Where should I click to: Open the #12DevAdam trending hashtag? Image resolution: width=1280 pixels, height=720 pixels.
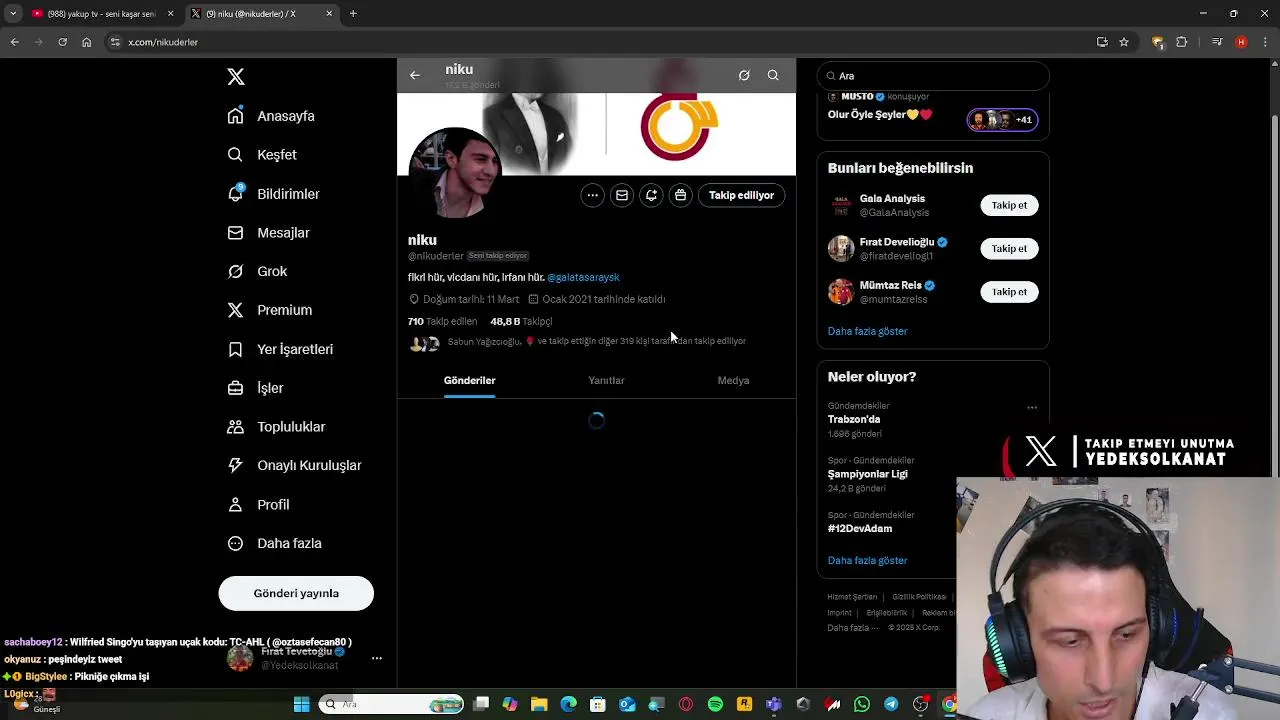coord(860,528)
